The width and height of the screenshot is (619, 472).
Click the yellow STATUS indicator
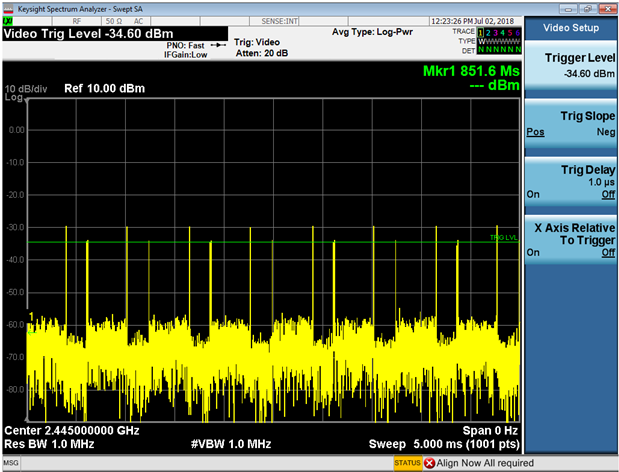coord(408,463)
